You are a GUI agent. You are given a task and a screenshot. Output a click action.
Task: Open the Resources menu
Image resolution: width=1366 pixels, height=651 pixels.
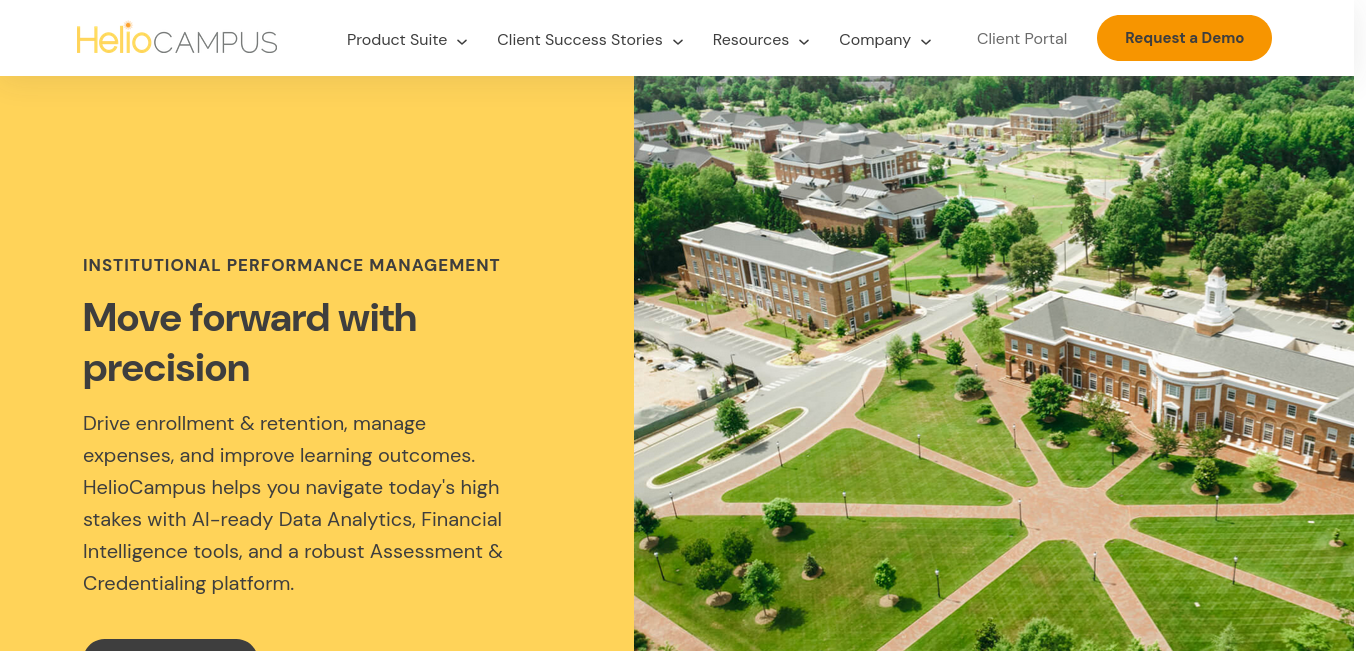[751, 40]
